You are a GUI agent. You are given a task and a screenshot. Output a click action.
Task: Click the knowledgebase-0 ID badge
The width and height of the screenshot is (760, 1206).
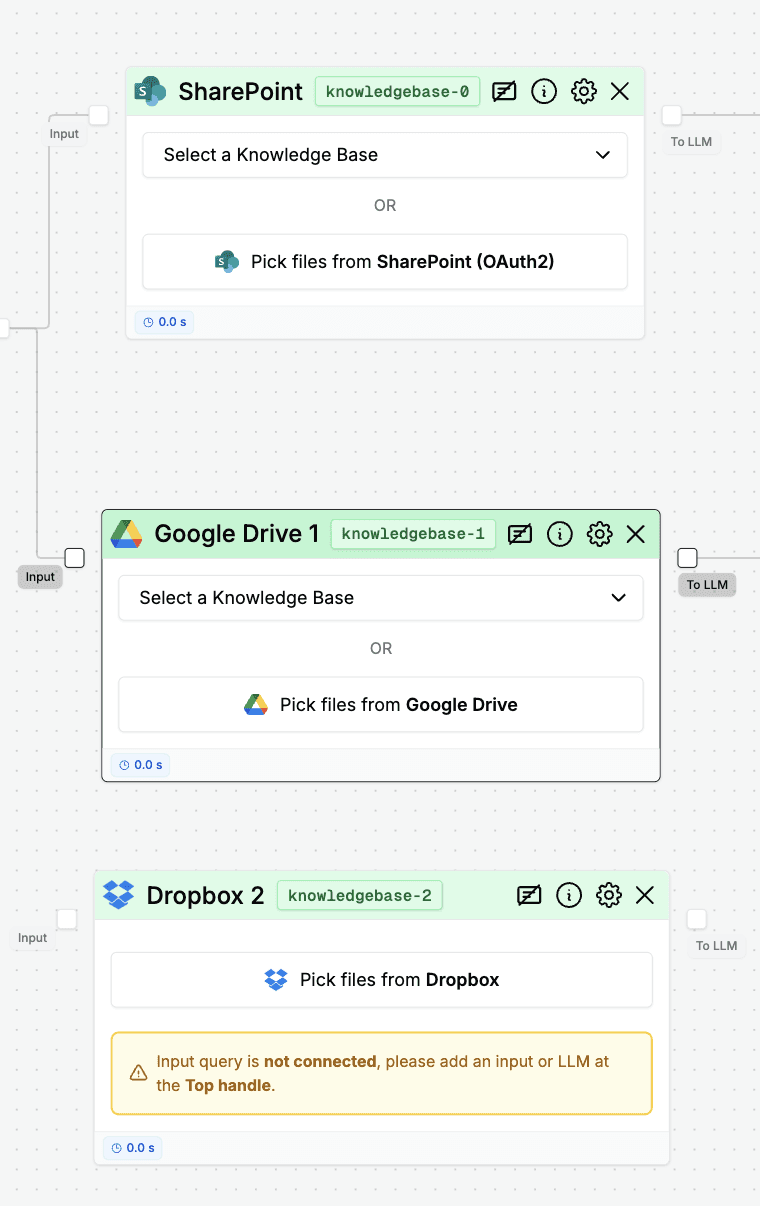[x=397, y=92]
